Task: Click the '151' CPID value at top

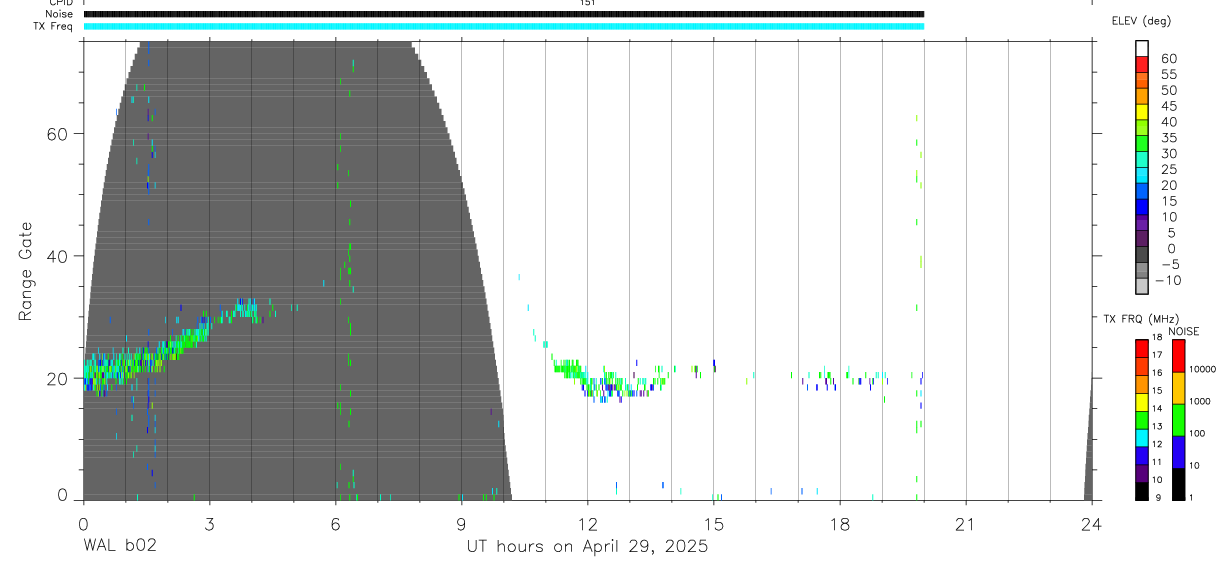Action: point(587,3)
